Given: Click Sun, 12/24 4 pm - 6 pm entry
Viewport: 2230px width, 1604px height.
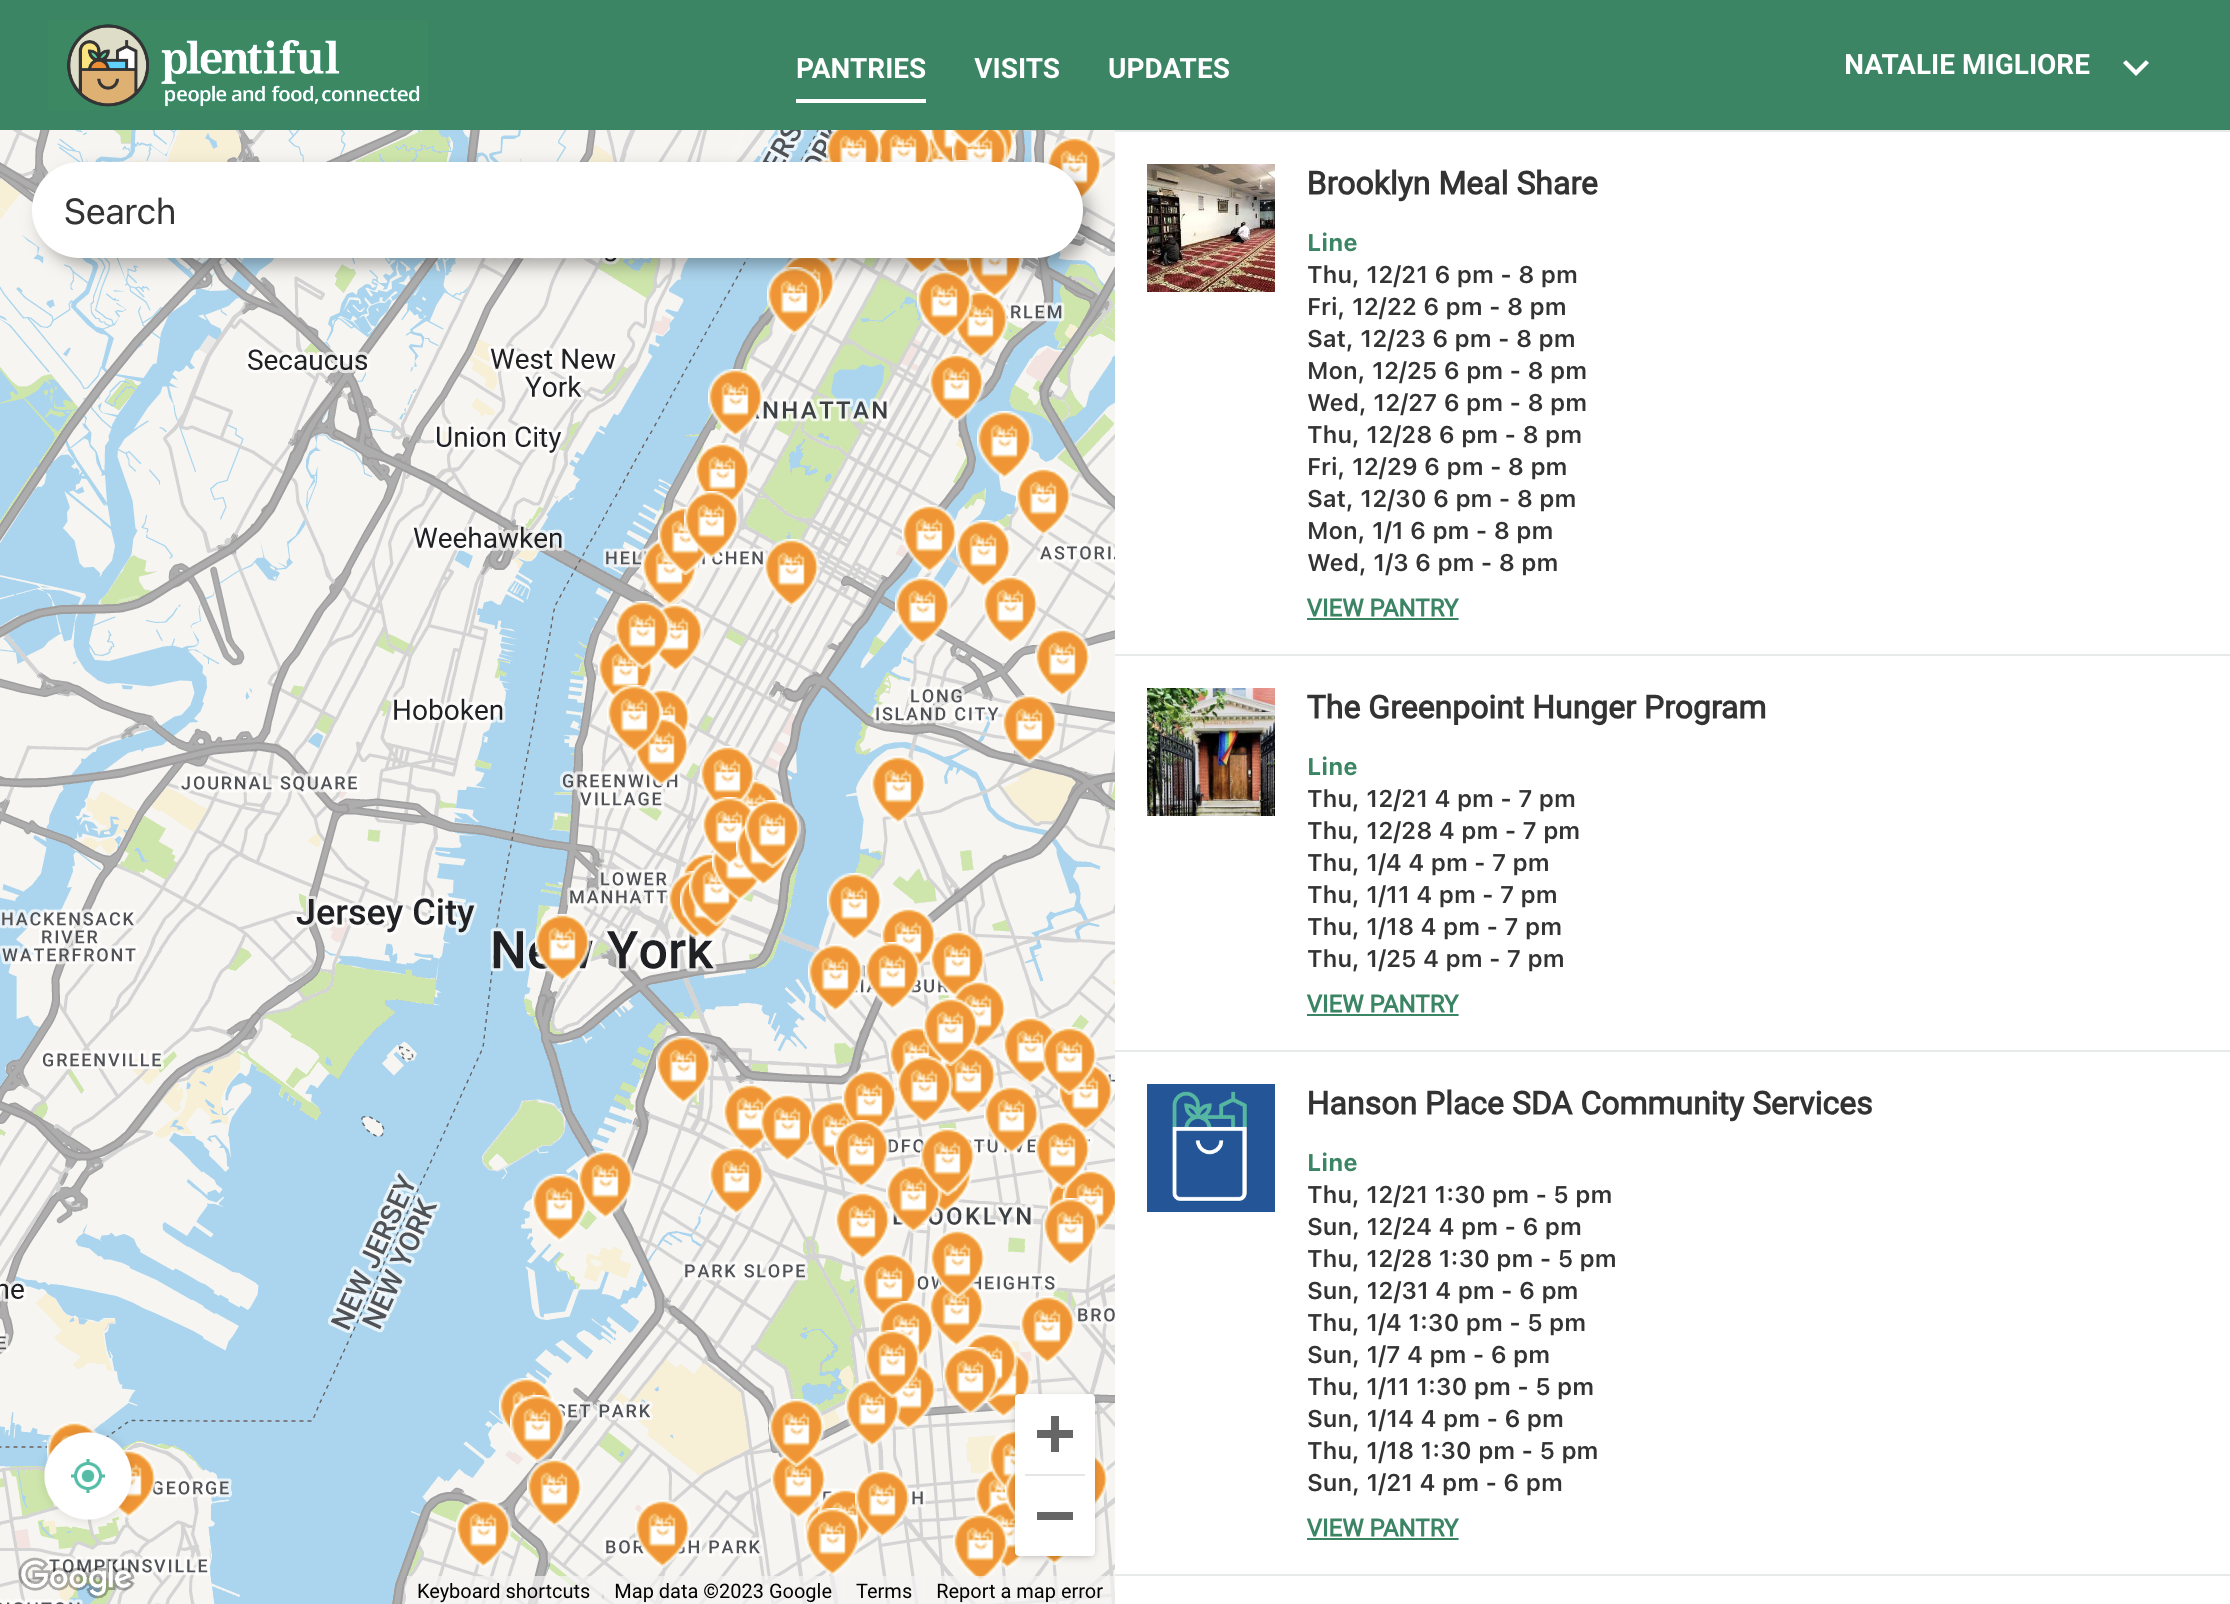Looking at the screenshot, I should coord(1444,1227).
